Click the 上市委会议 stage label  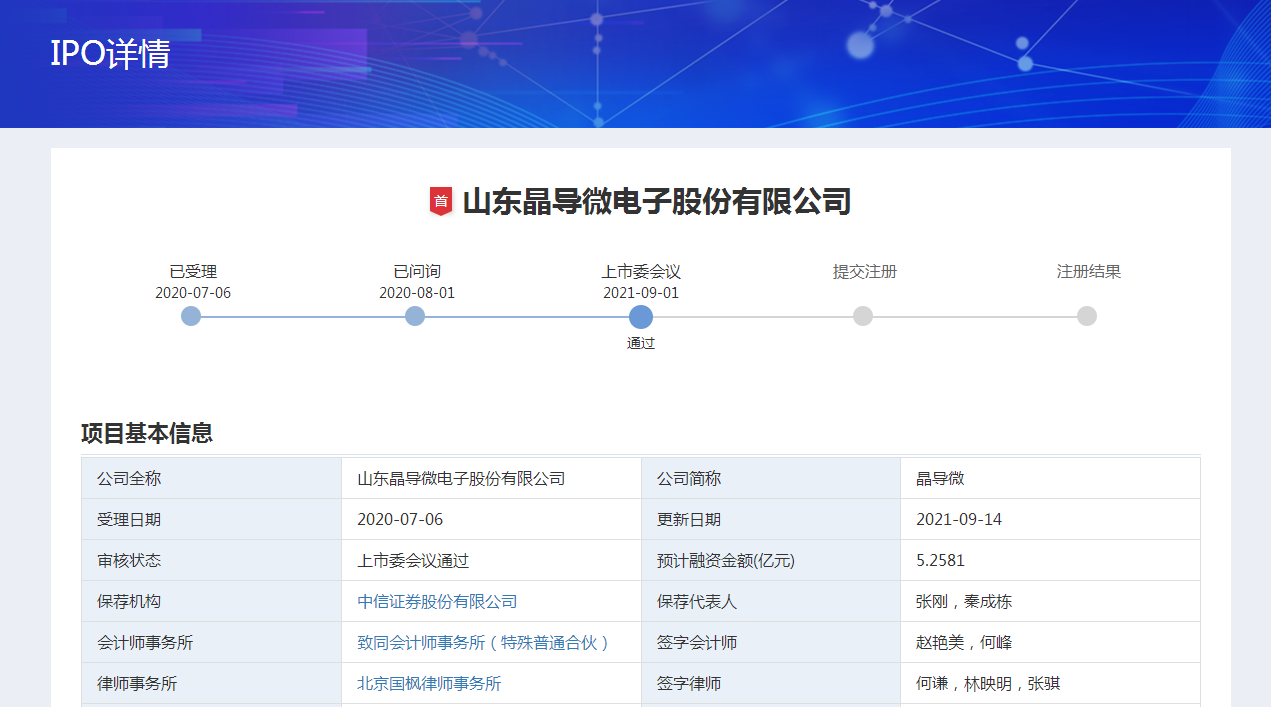point(641,272)
